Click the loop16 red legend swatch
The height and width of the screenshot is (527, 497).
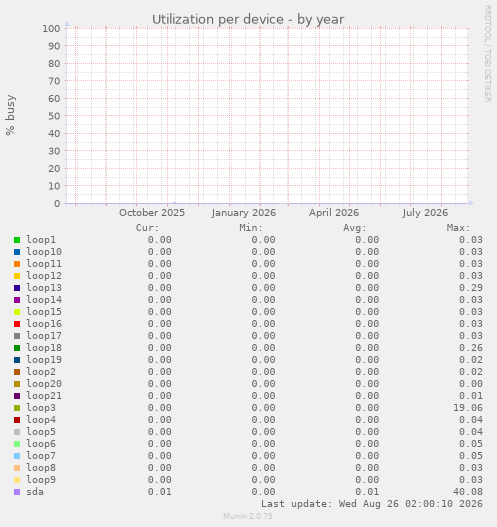click(17, 324)
